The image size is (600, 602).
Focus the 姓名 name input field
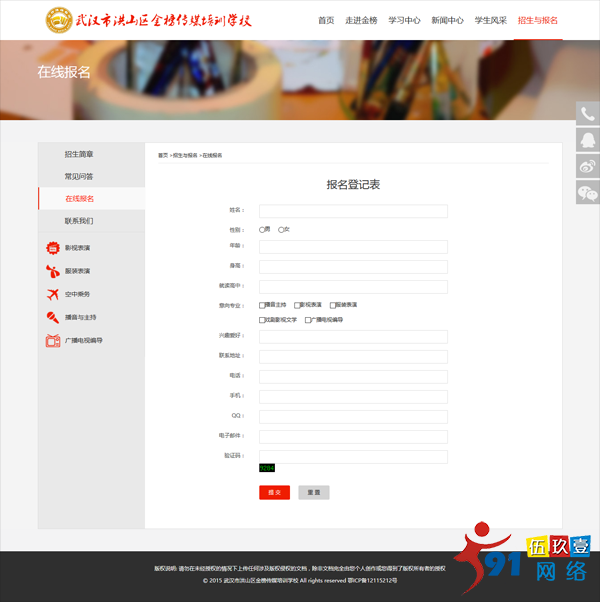click(353, 211)
